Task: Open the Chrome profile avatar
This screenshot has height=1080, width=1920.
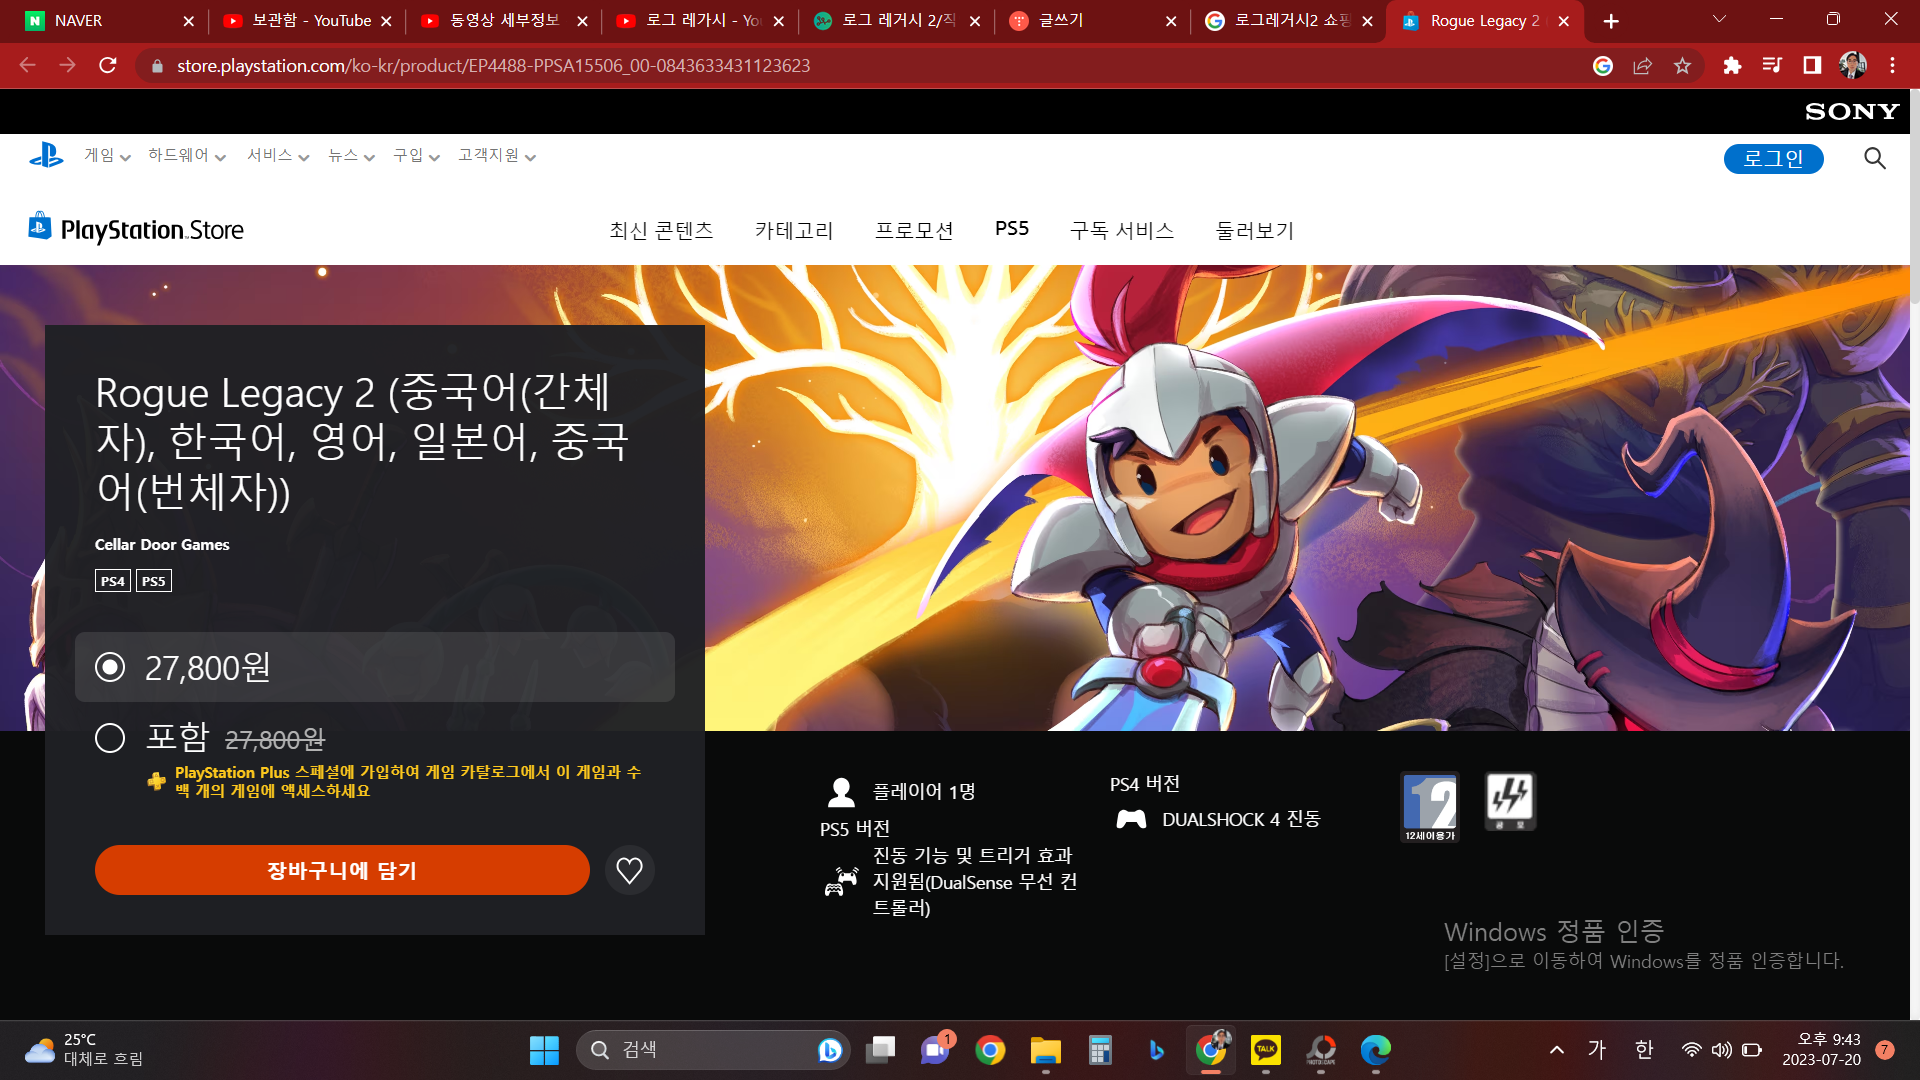Action: [1853, 66]
